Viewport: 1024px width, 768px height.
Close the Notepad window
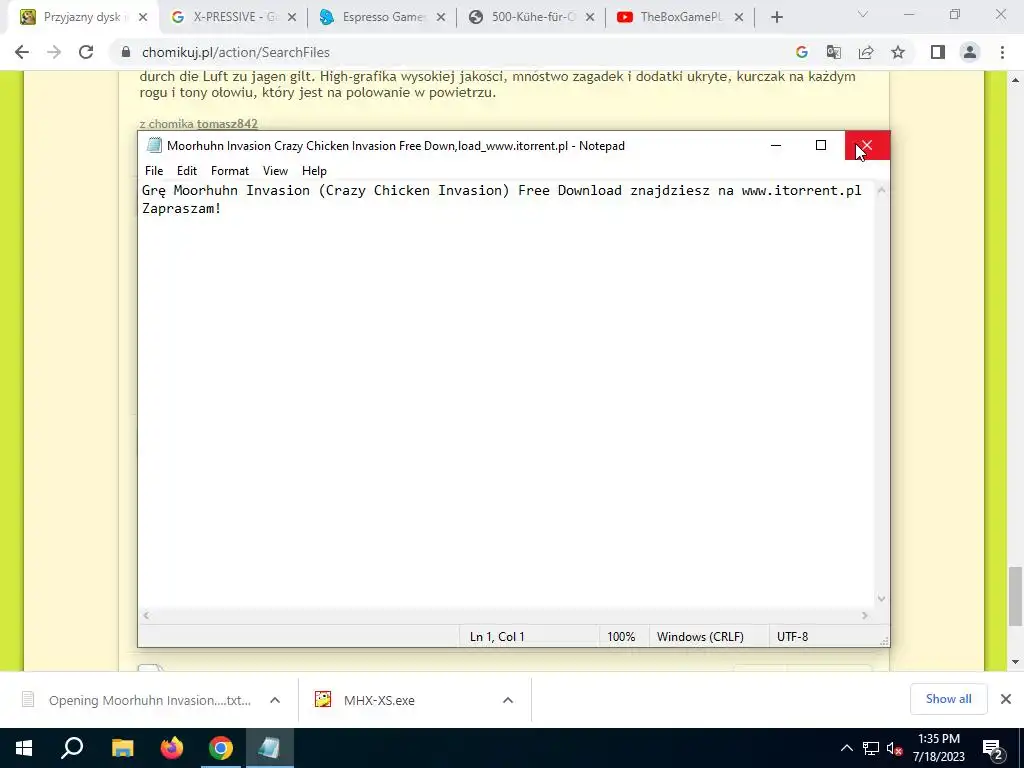point(867,146)
